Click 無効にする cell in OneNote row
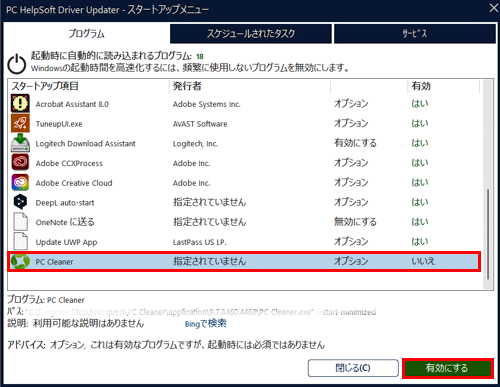The image size is (500, 387). pyautogui.click(x=355, y=222)
